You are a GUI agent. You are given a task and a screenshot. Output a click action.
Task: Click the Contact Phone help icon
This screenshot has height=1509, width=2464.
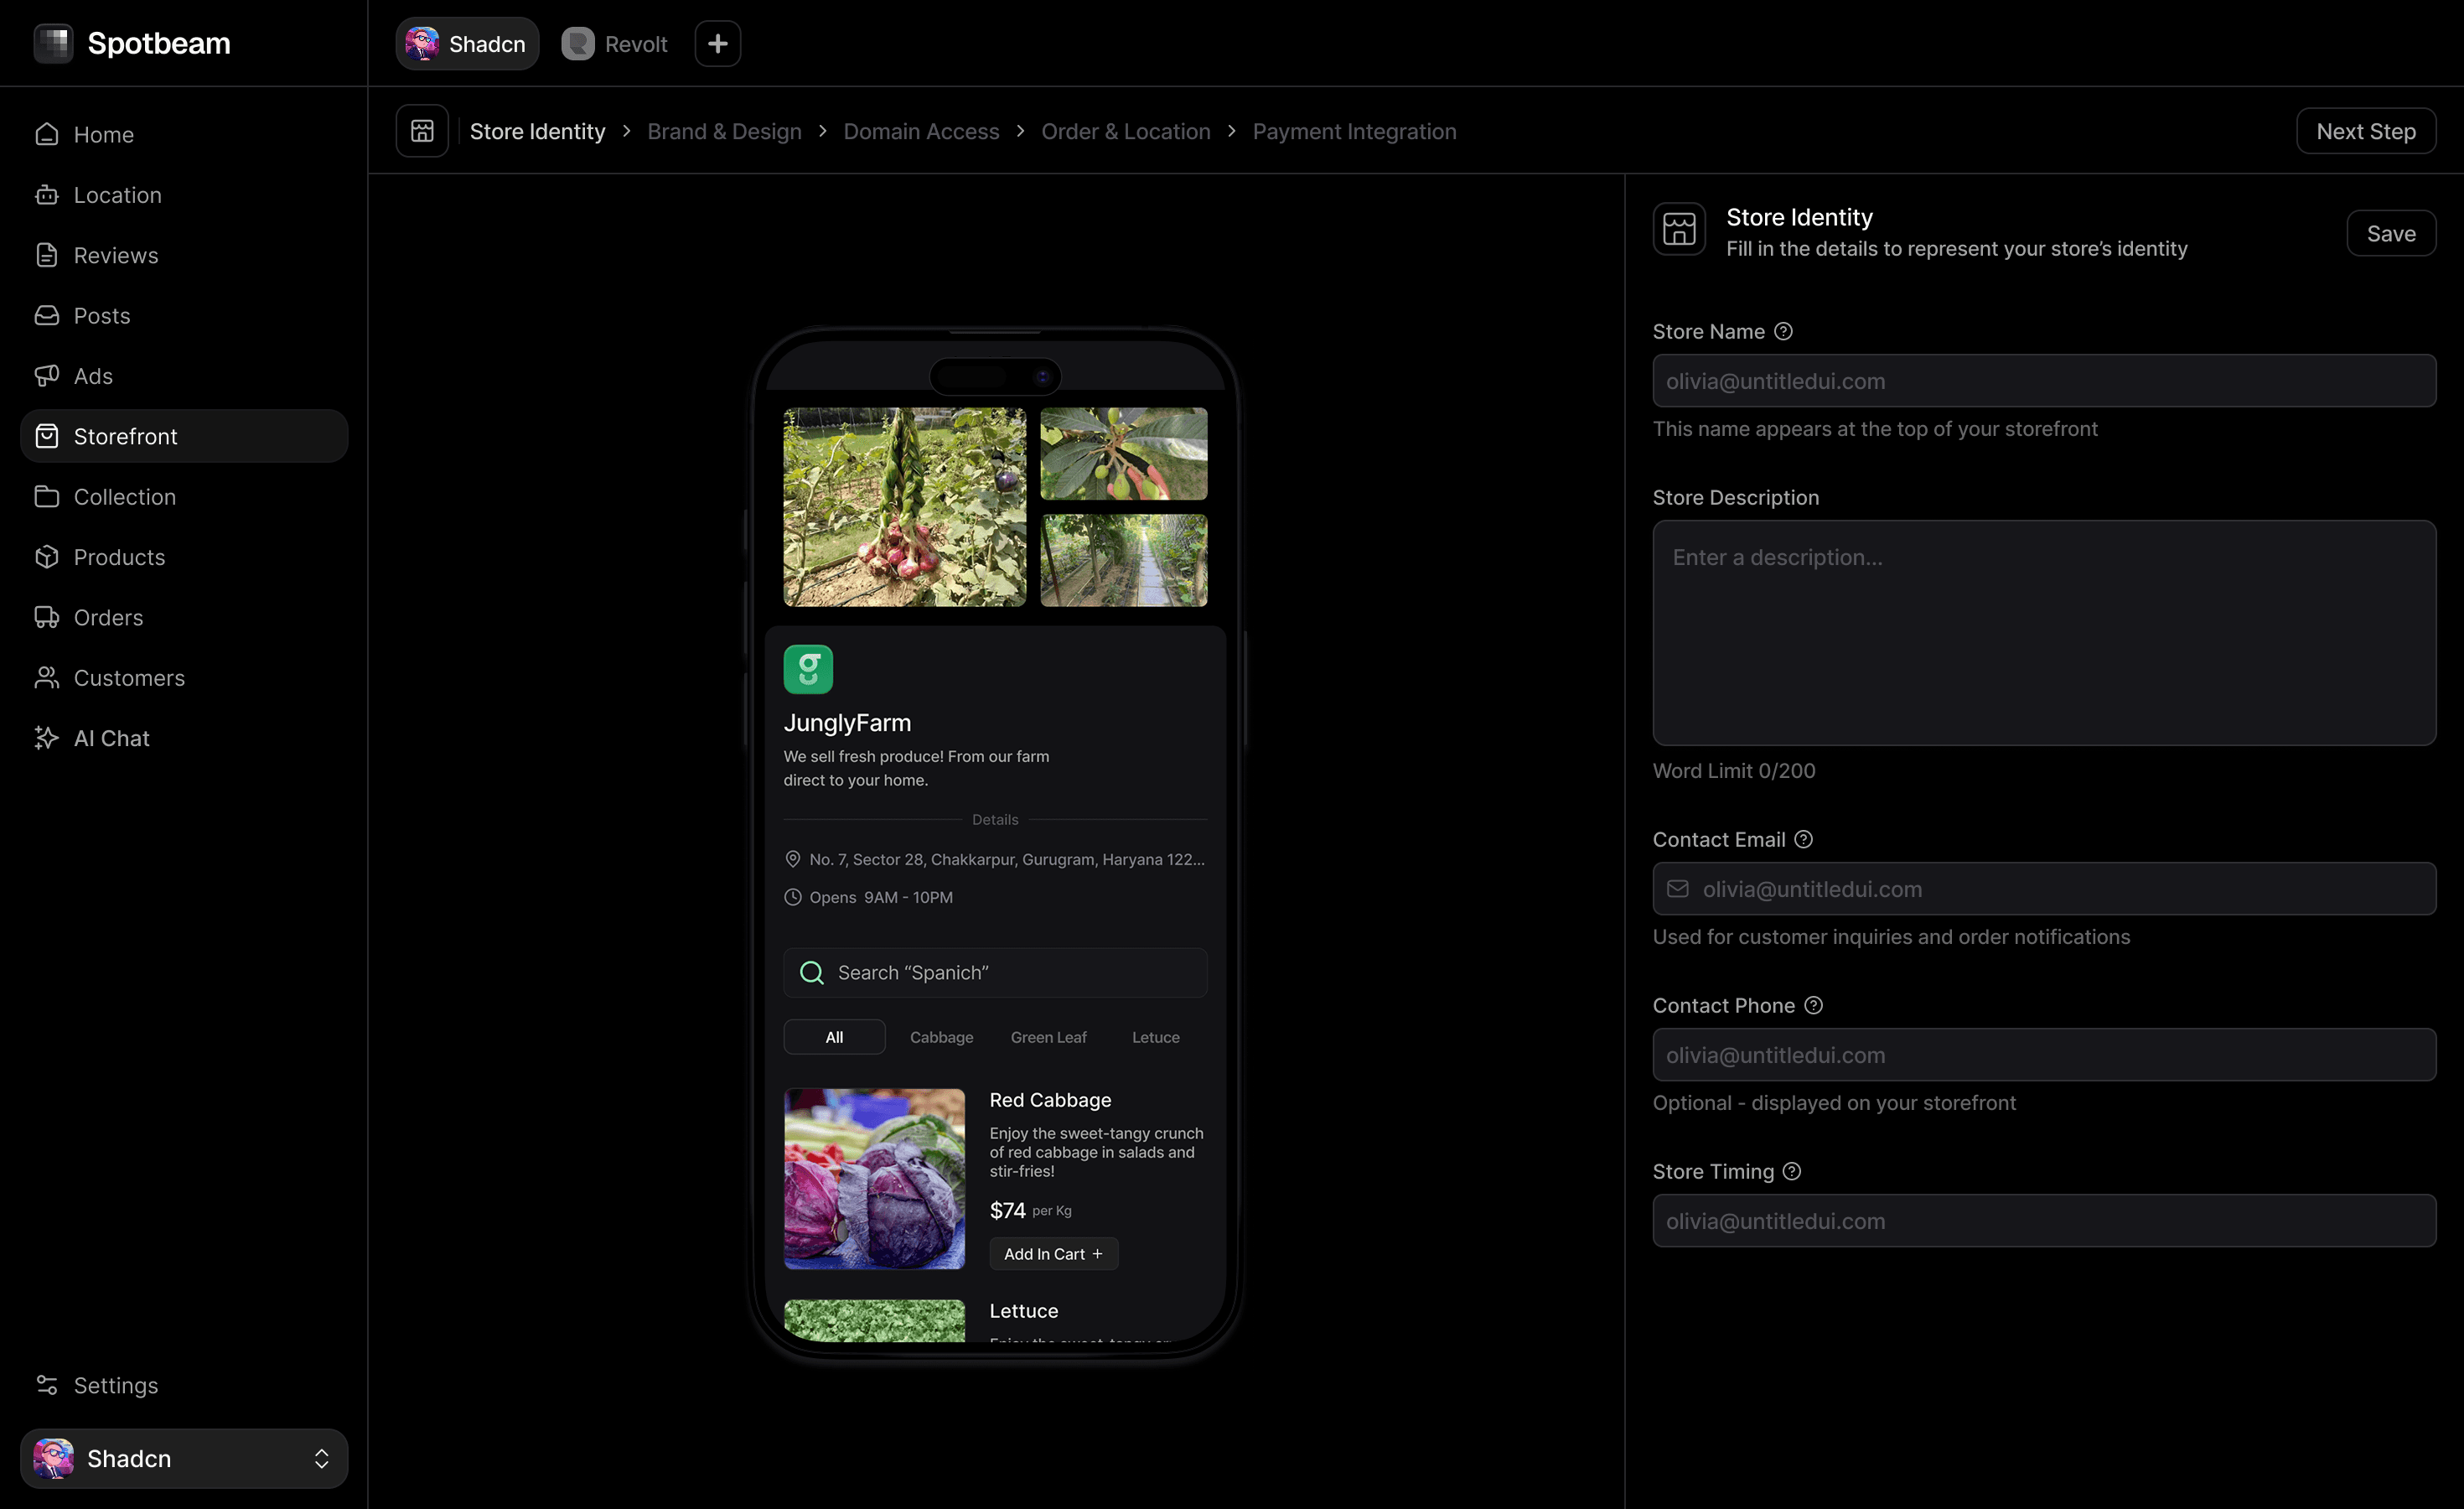point(1813,1005)
